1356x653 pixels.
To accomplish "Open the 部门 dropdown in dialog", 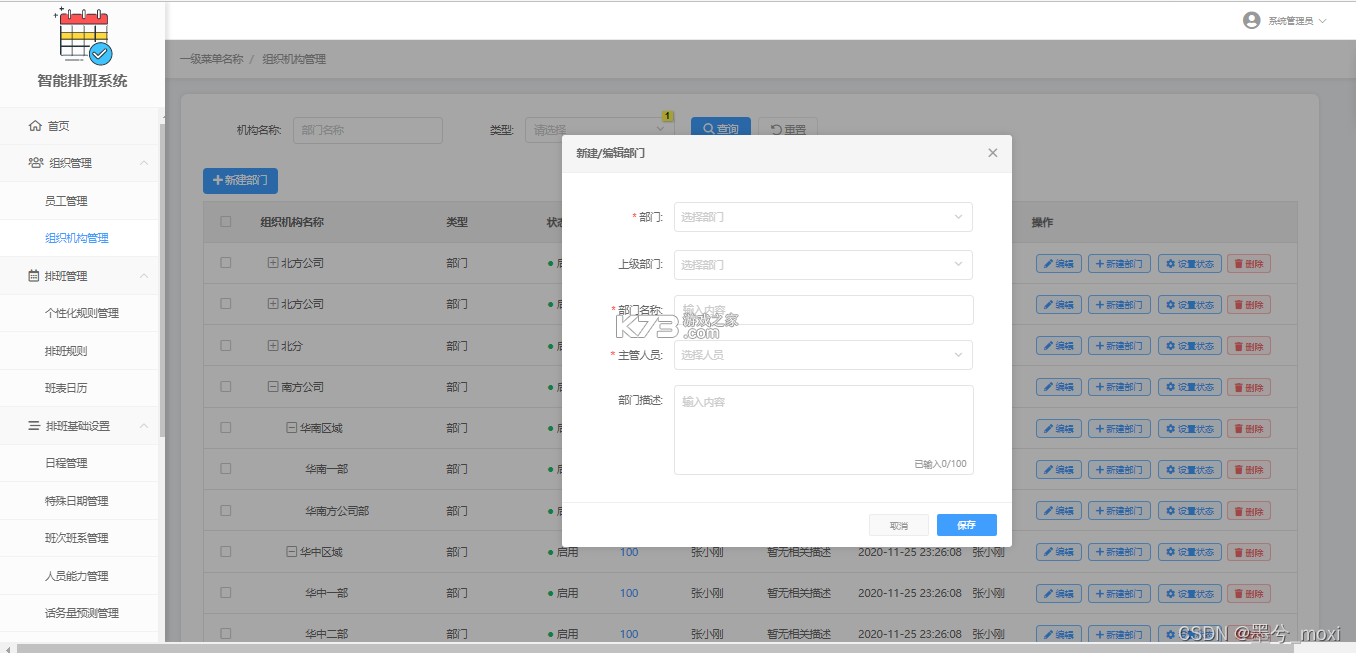I will point(823,217).
